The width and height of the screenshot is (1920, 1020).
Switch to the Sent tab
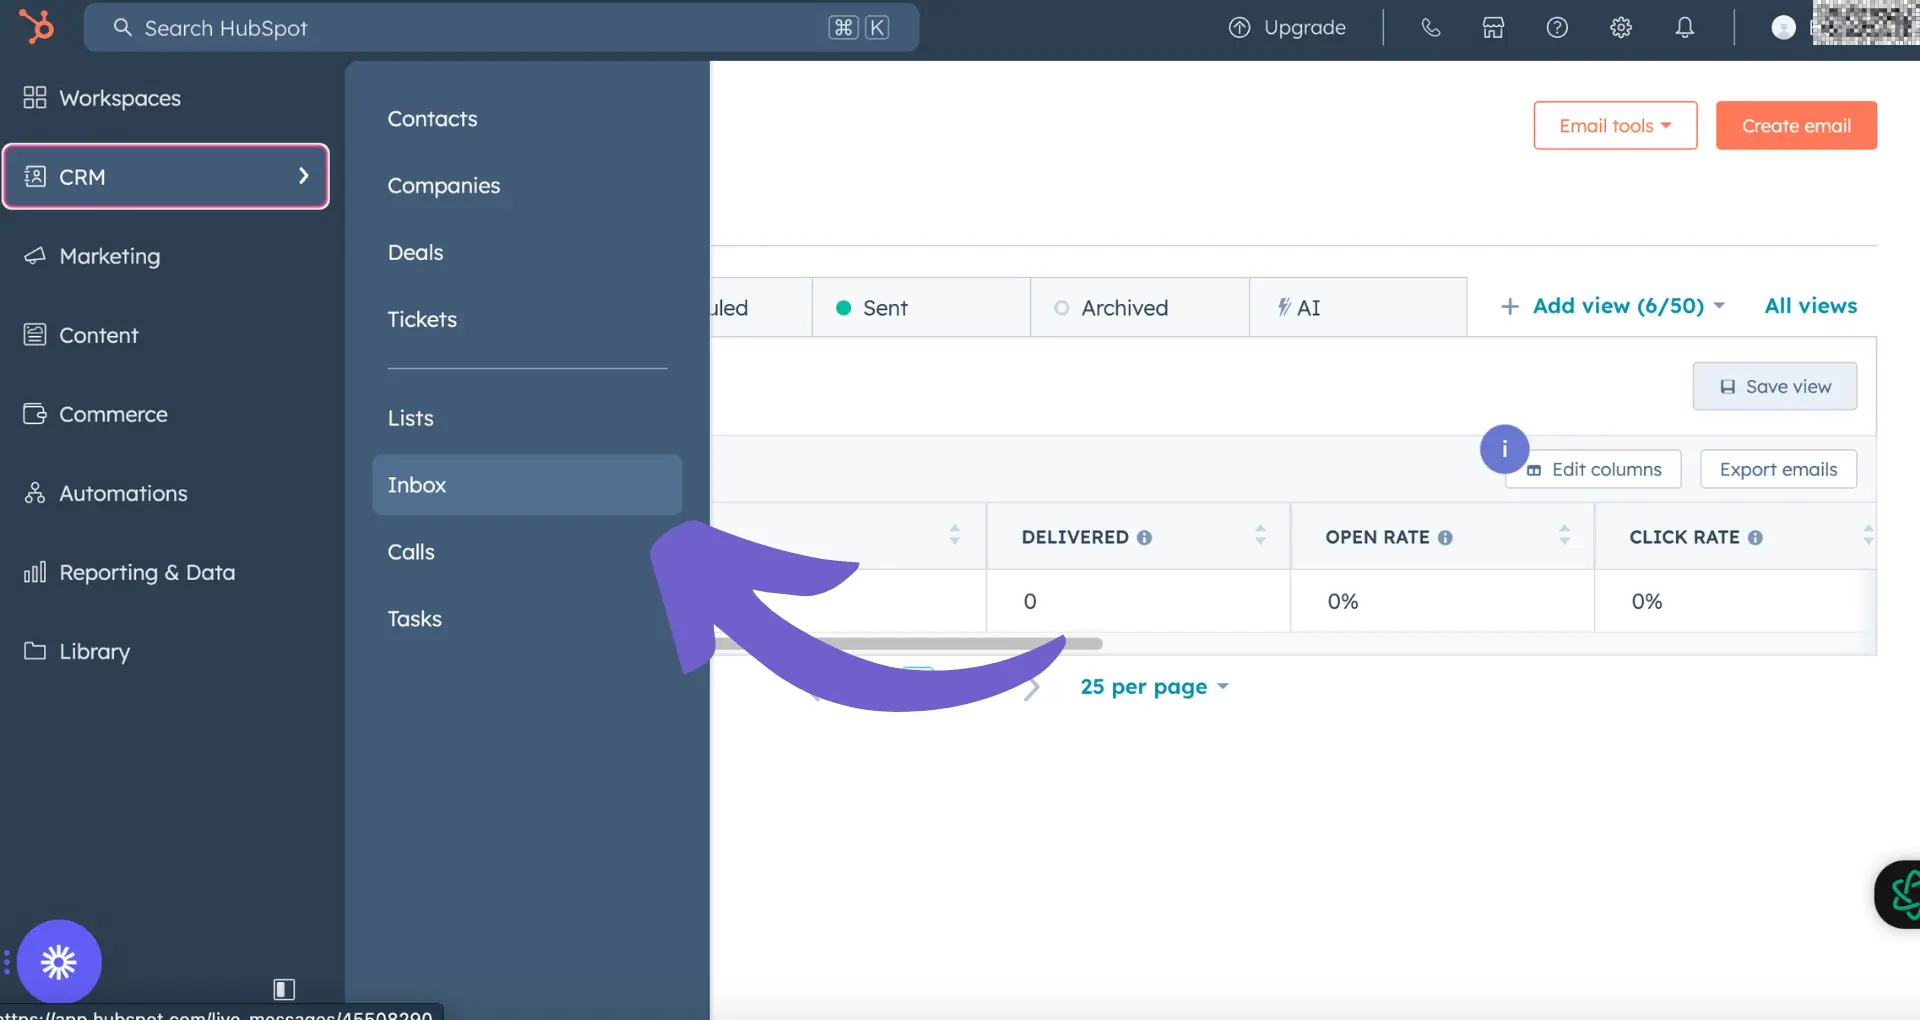(921, 307)
